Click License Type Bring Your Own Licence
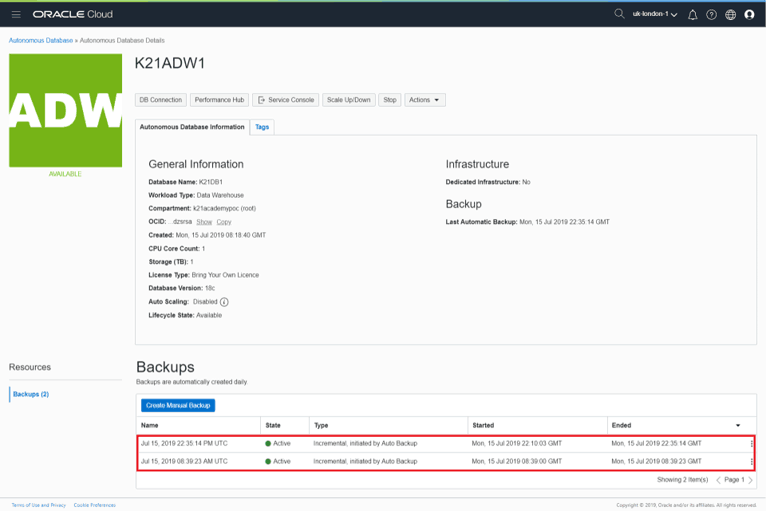 pyautogui.click(x=225, y=275)
